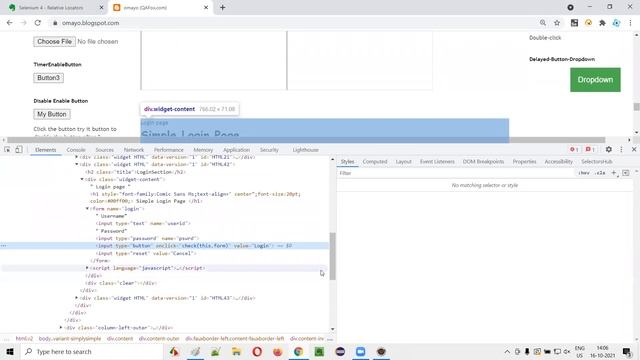Click the Styles Filter input field
Image resolution: width=640 pixels, height=360 pixels.
455,173
